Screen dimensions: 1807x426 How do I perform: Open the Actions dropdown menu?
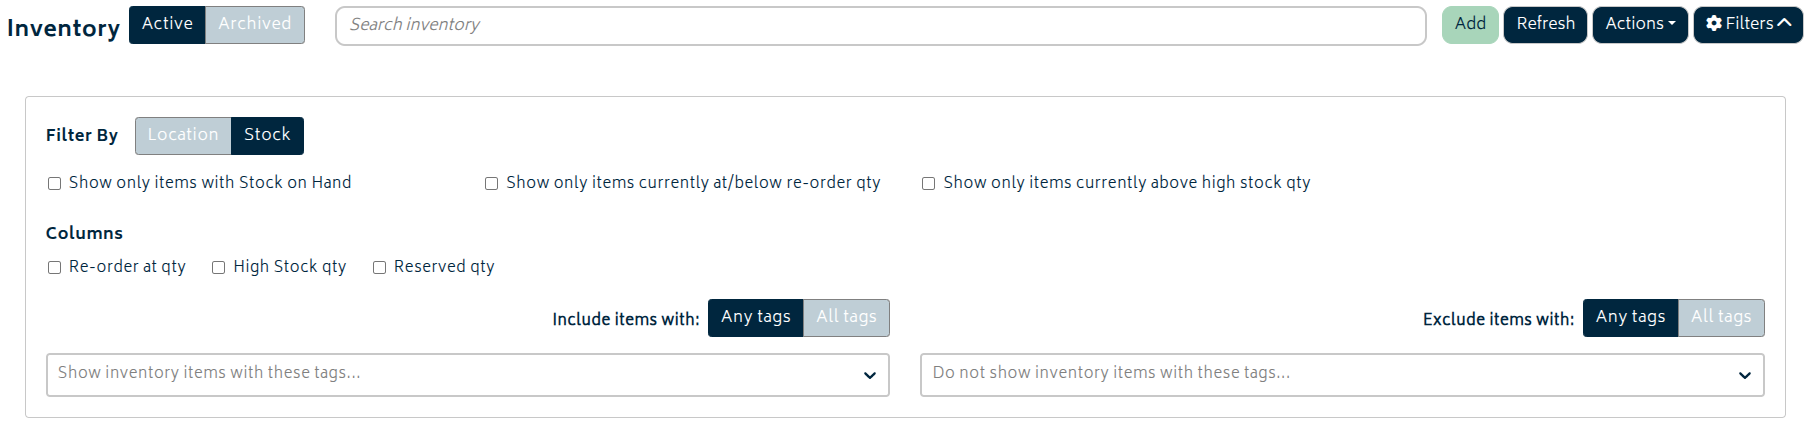1639,24
